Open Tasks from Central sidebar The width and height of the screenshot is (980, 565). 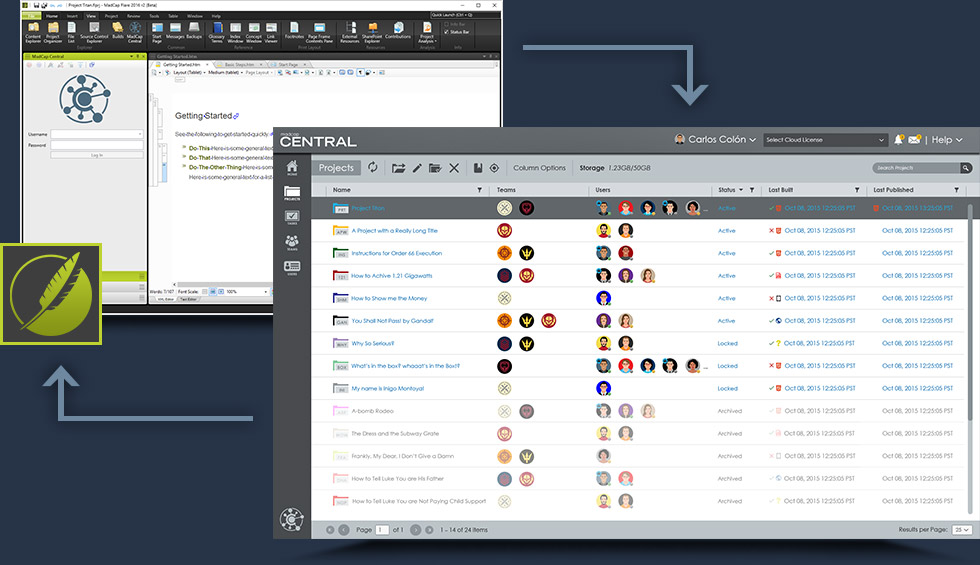(292, 218)
